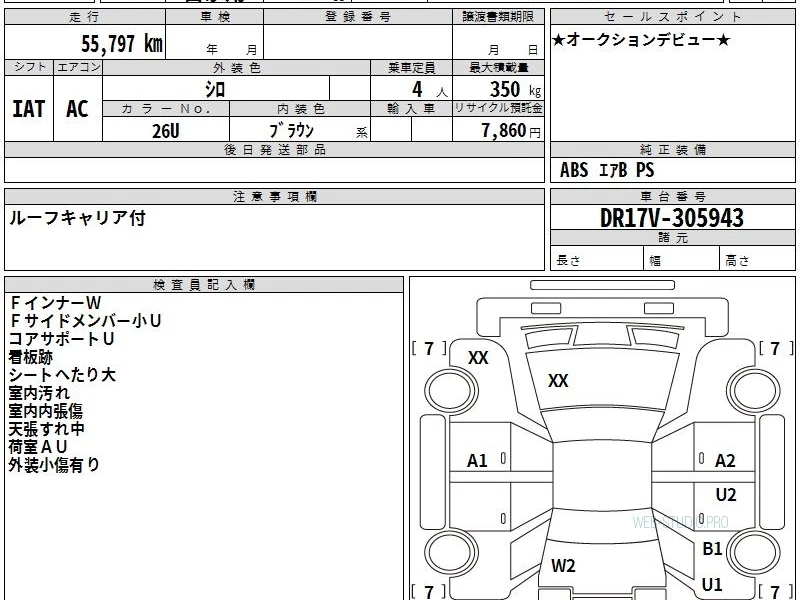Select the セールスポイント section header
800x600 pixels.
pyautogui.click(x=672, y=17)
